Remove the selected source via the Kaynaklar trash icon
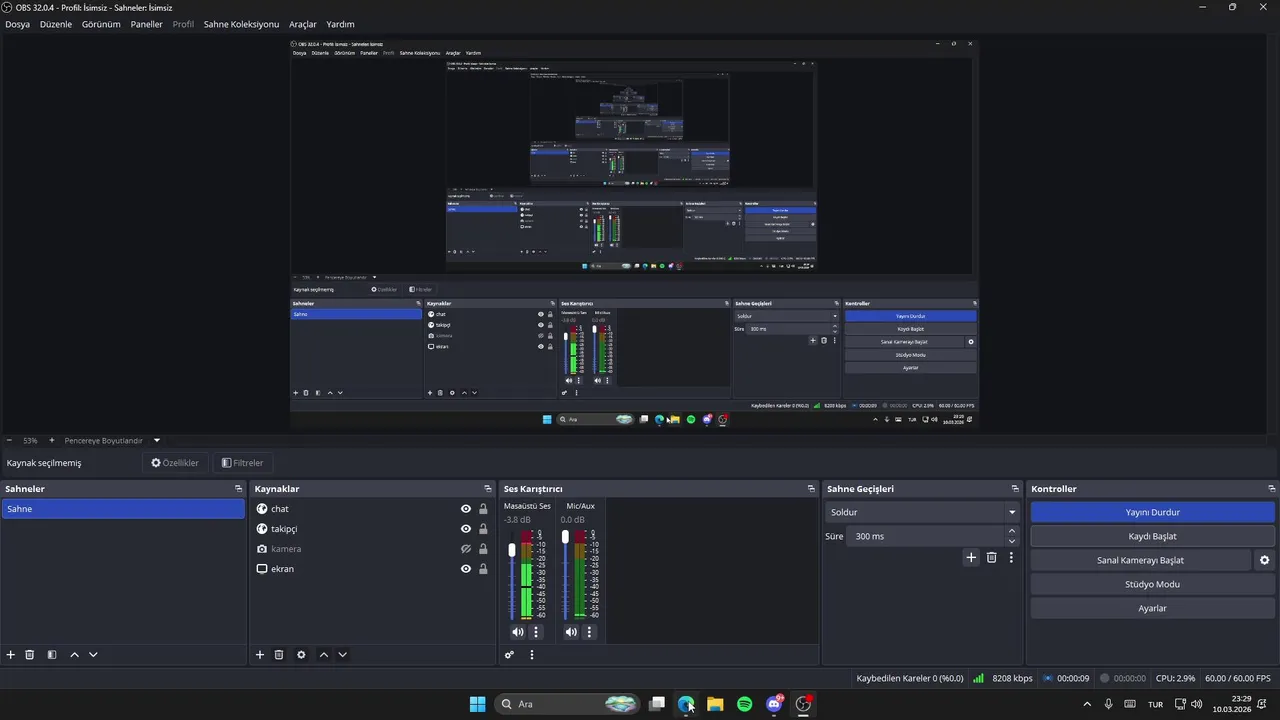Screen dimensions: 1280x720 coord(279,655)
